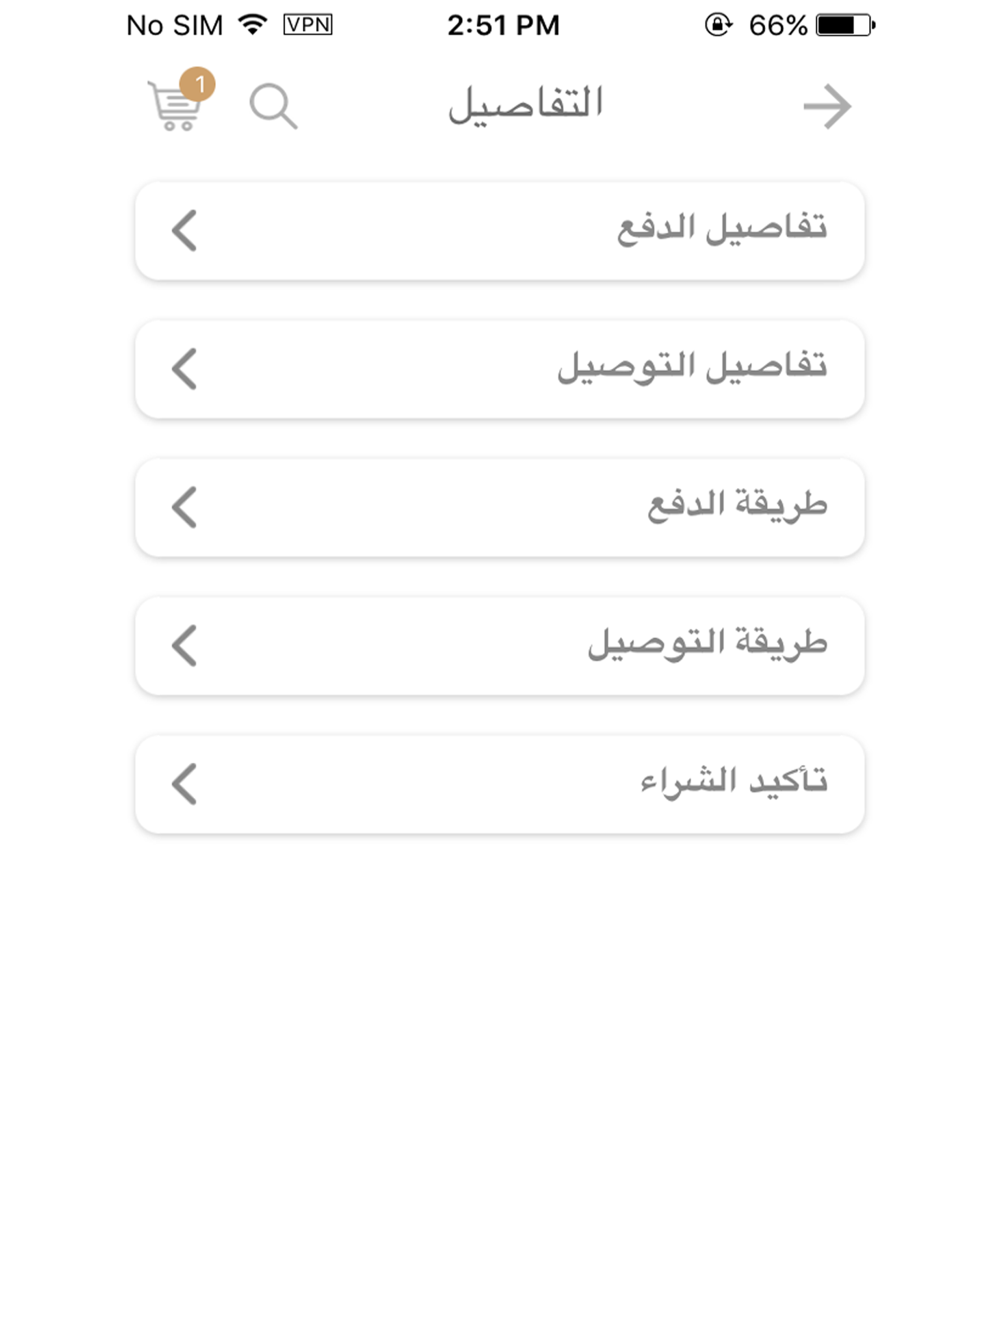Tap the VPN status indicator

point(307,24)
